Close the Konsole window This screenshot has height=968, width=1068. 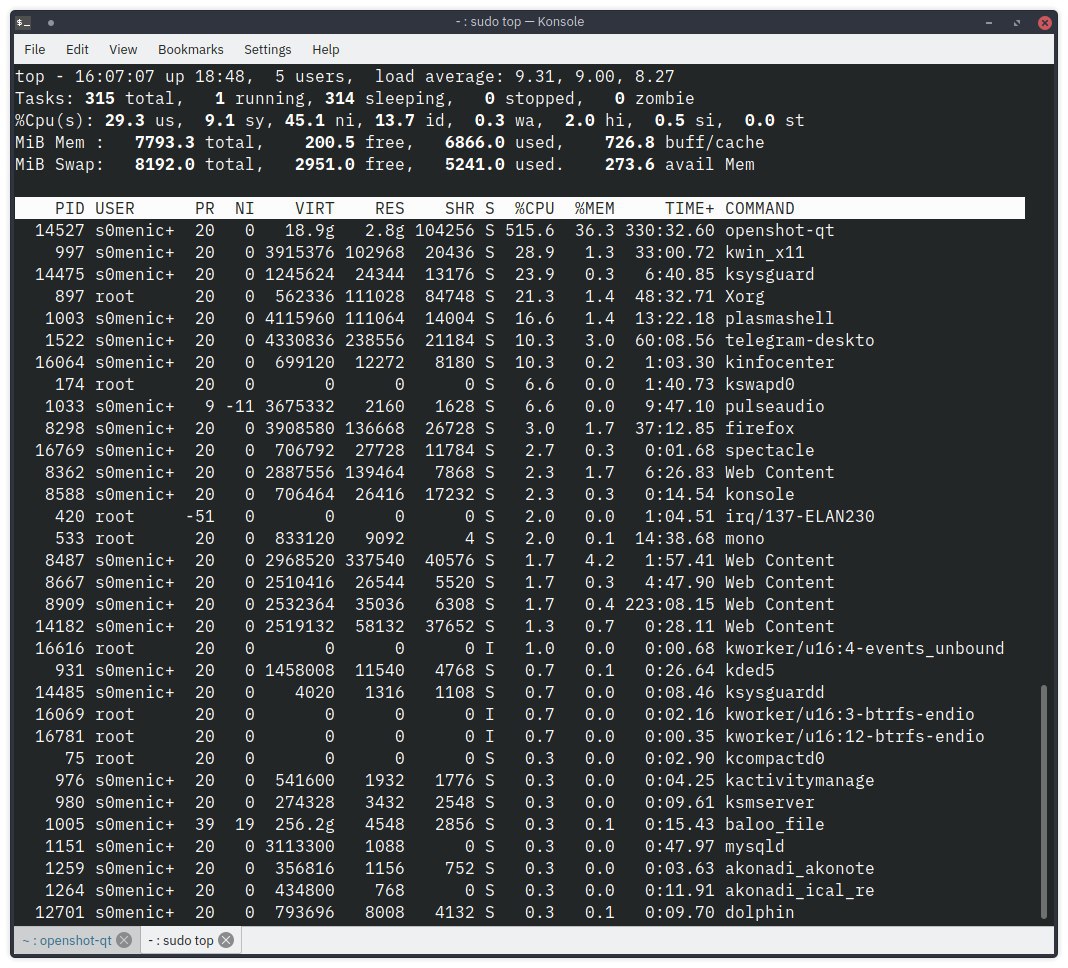[1045, 22]
